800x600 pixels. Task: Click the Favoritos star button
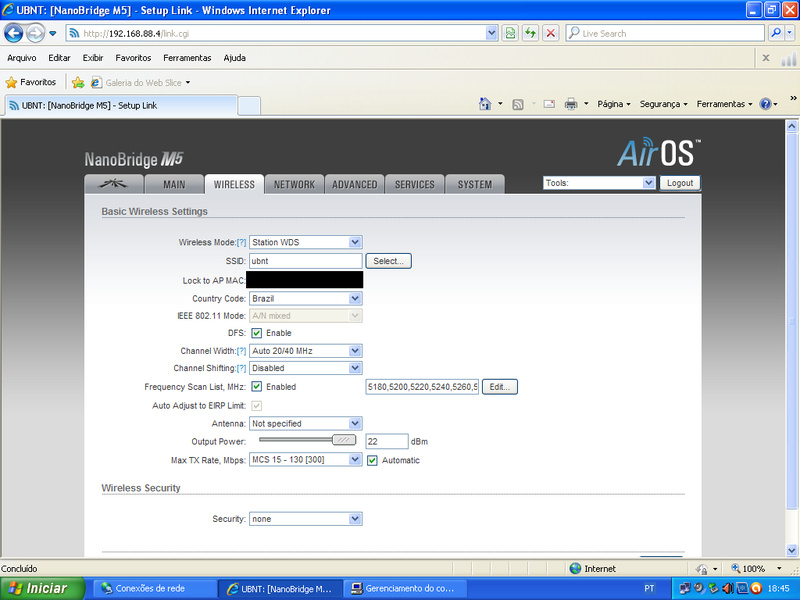coord(31,82)
